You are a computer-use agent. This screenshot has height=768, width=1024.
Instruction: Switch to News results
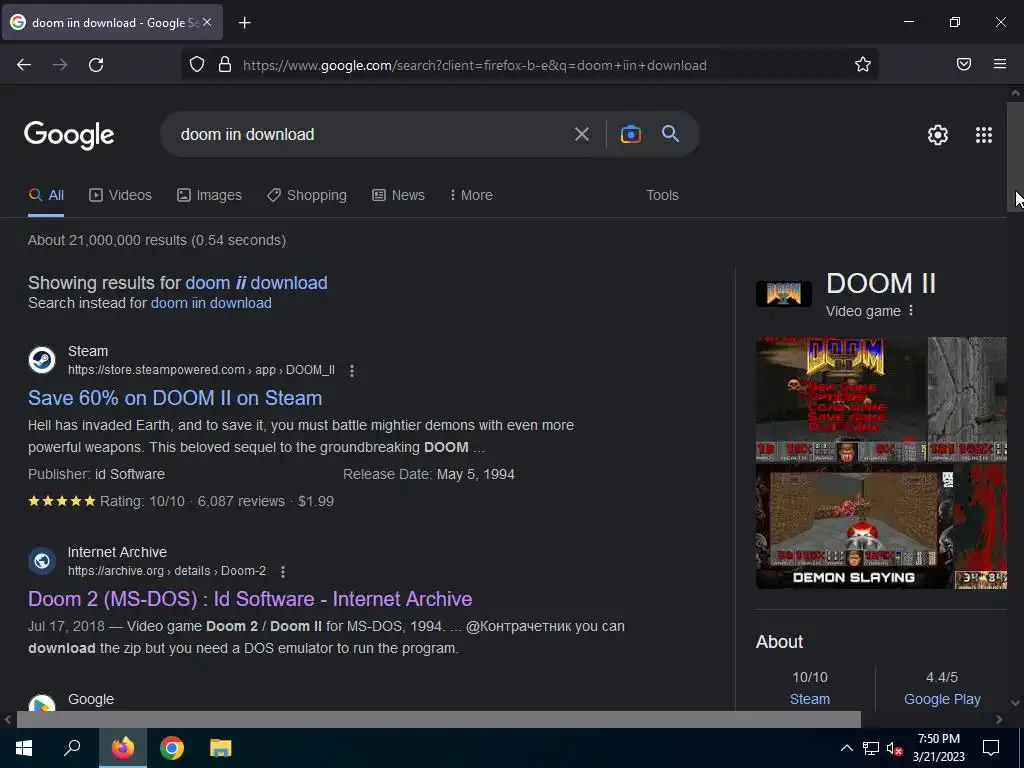(x=398, y=195)
